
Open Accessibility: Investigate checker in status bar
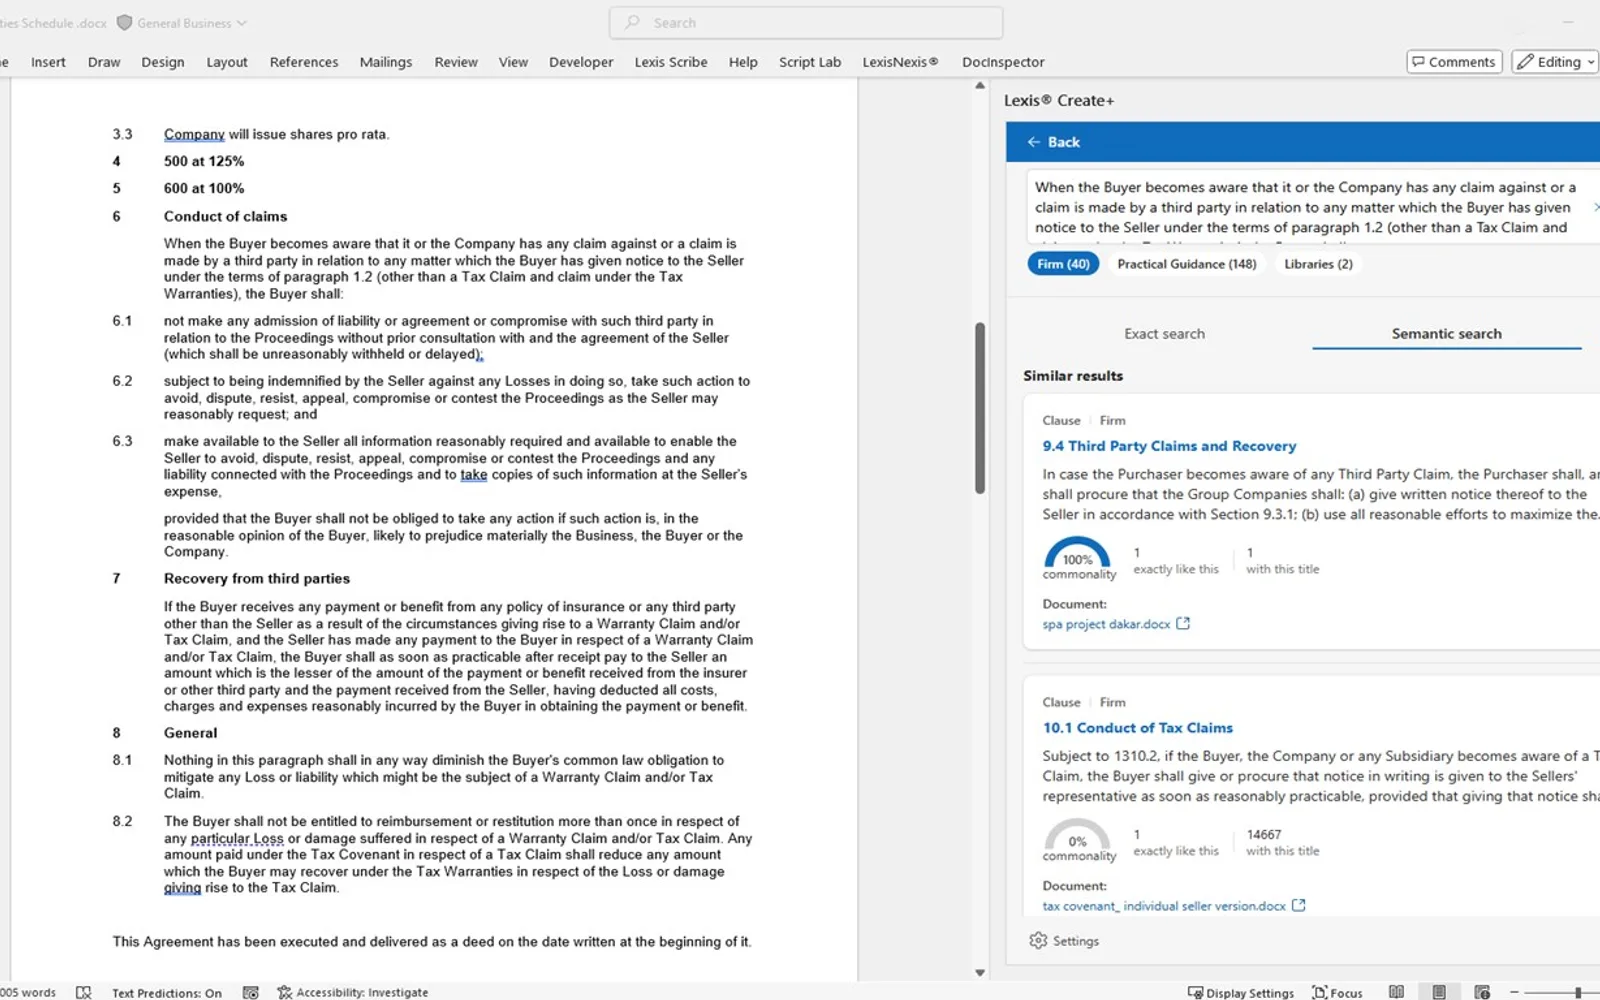352,992
